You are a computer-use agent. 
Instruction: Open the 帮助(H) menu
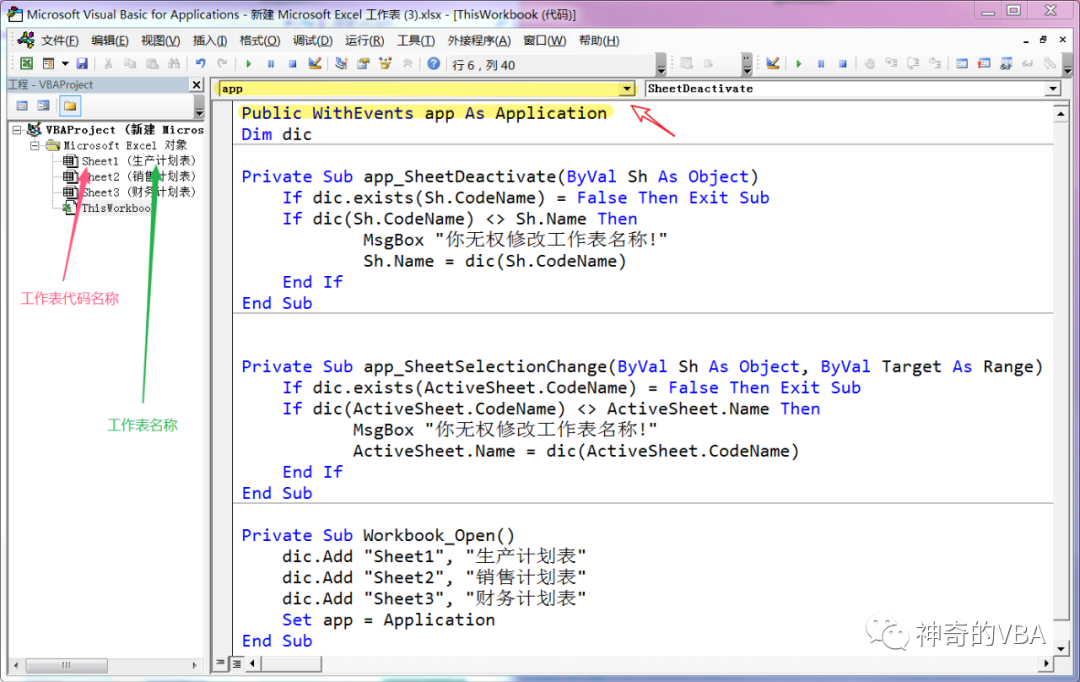[599, 41]
